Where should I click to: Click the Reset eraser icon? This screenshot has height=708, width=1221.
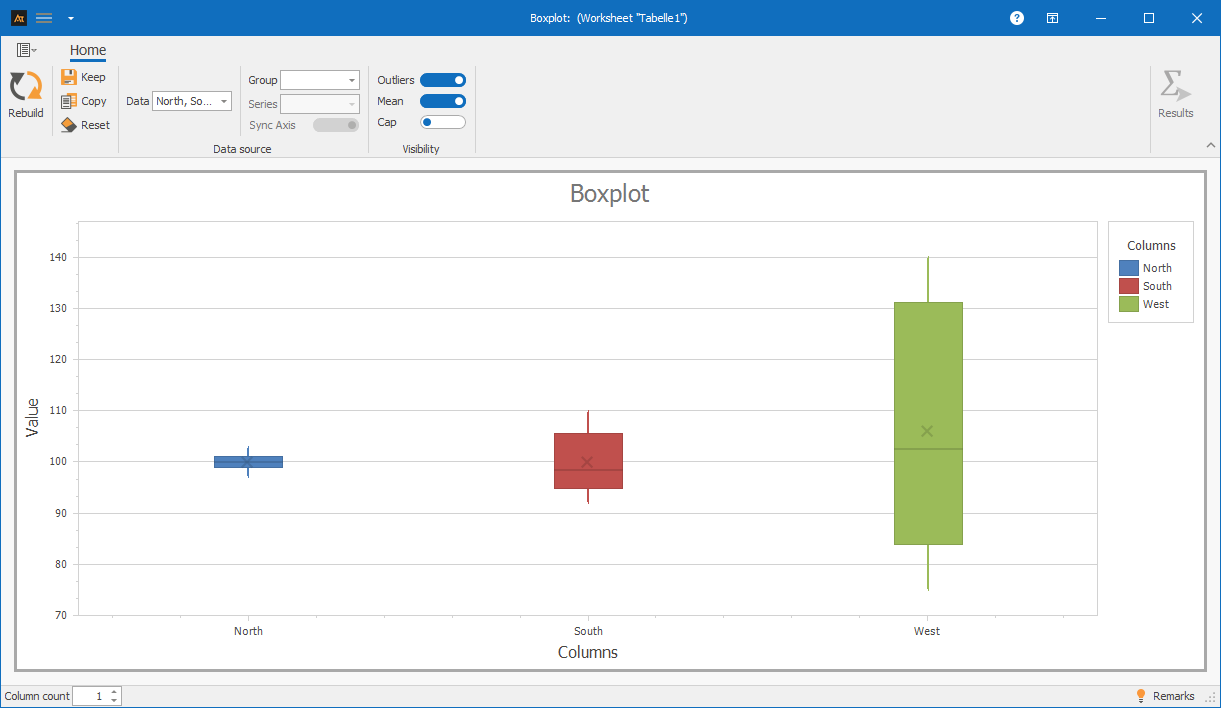[x=69, y=125]
